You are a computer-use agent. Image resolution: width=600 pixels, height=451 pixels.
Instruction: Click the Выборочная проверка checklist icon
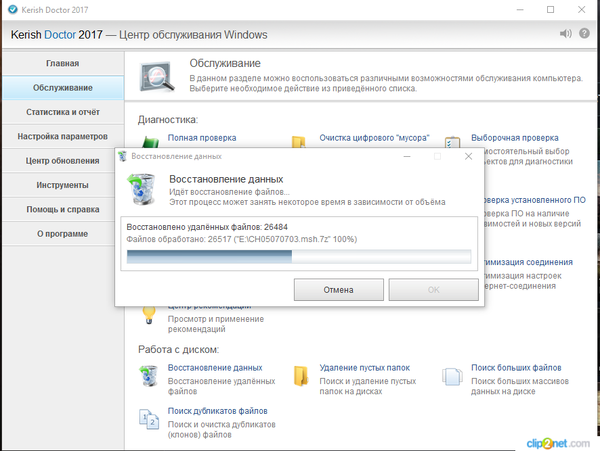[452, 143]
